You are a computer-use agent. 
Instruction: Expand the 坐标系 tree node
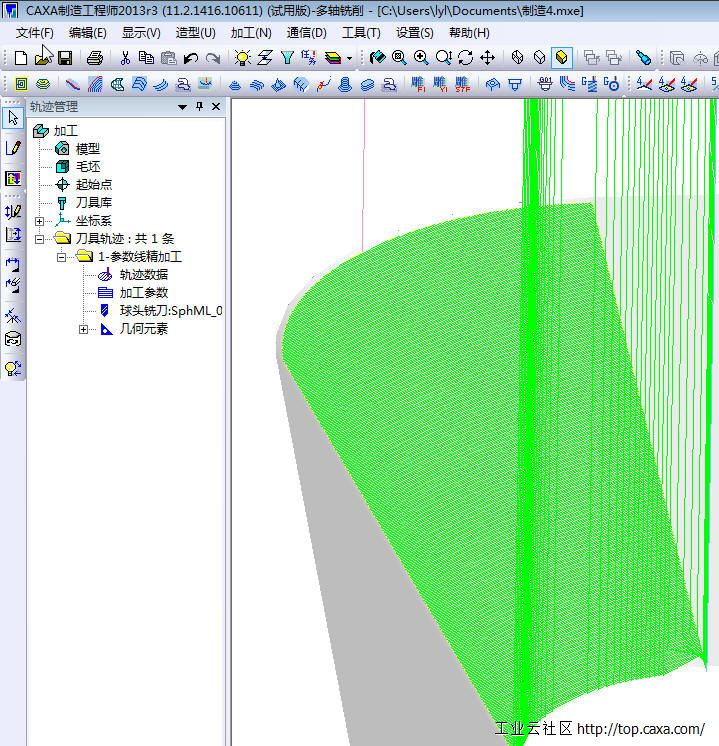pyautogui.click(x=39, y=221)
